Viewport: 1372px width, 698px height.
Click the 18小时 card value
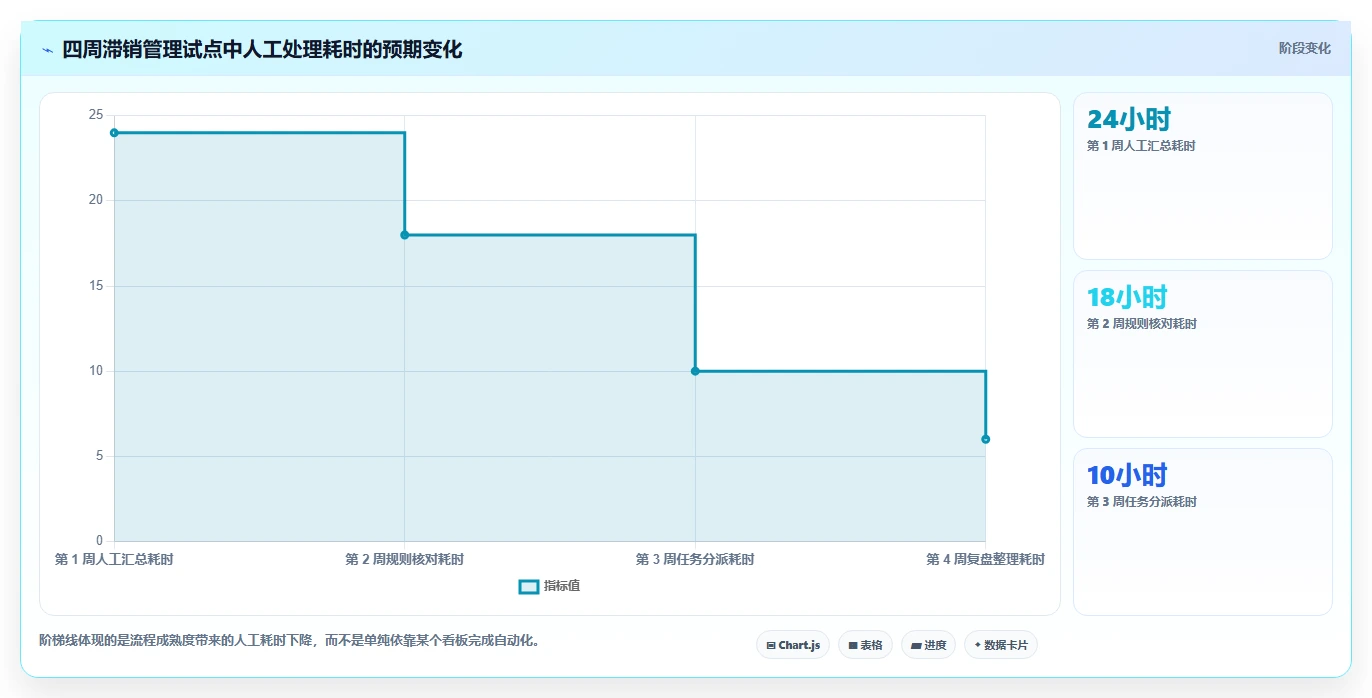(1127, 298)
